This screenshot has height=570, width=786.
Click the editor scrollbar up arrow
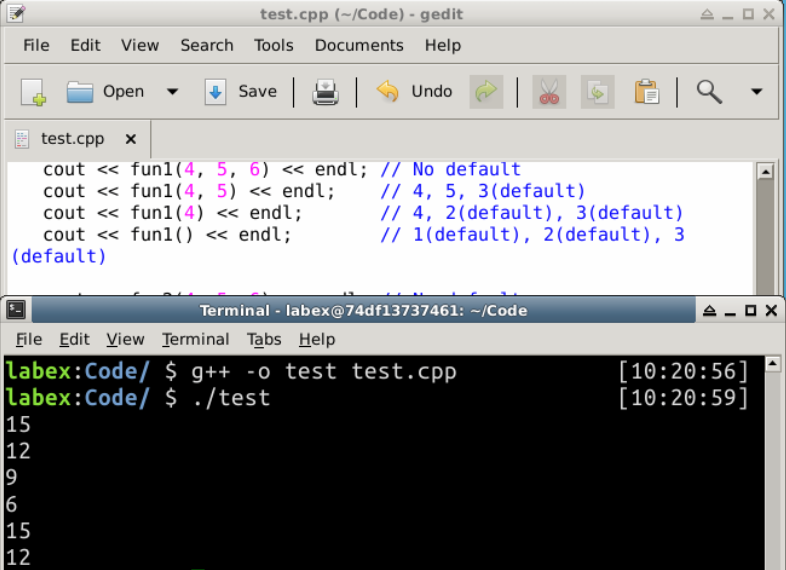point(765,171)
